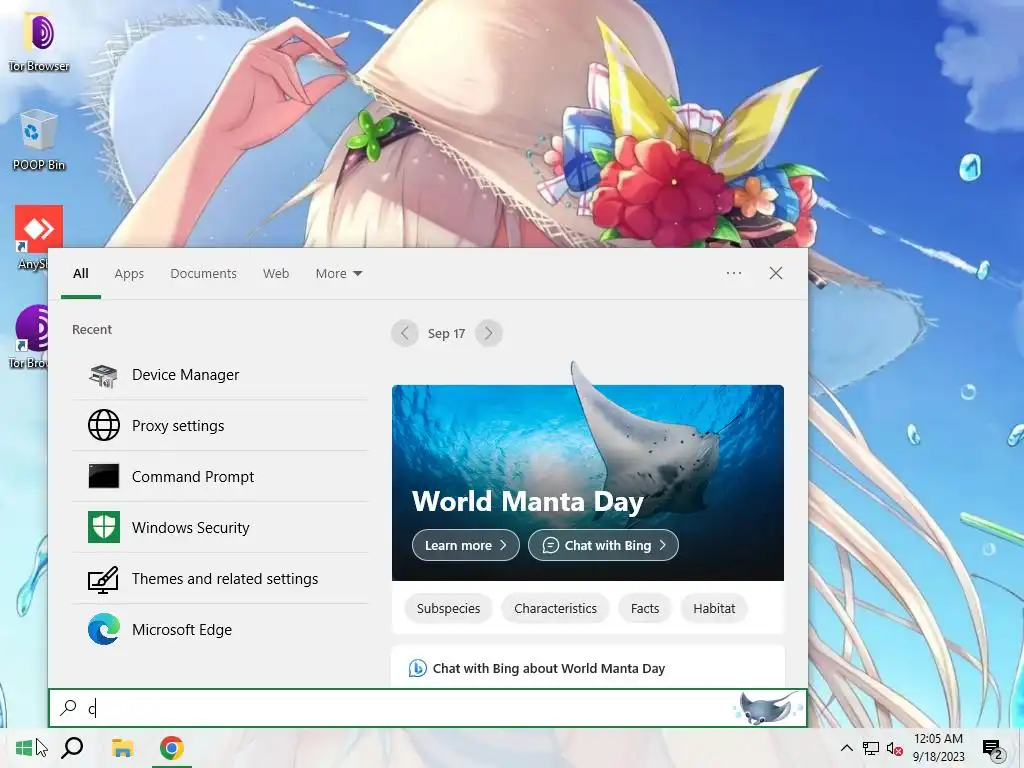Open the network icon in system tray

(x=871, y=748)
